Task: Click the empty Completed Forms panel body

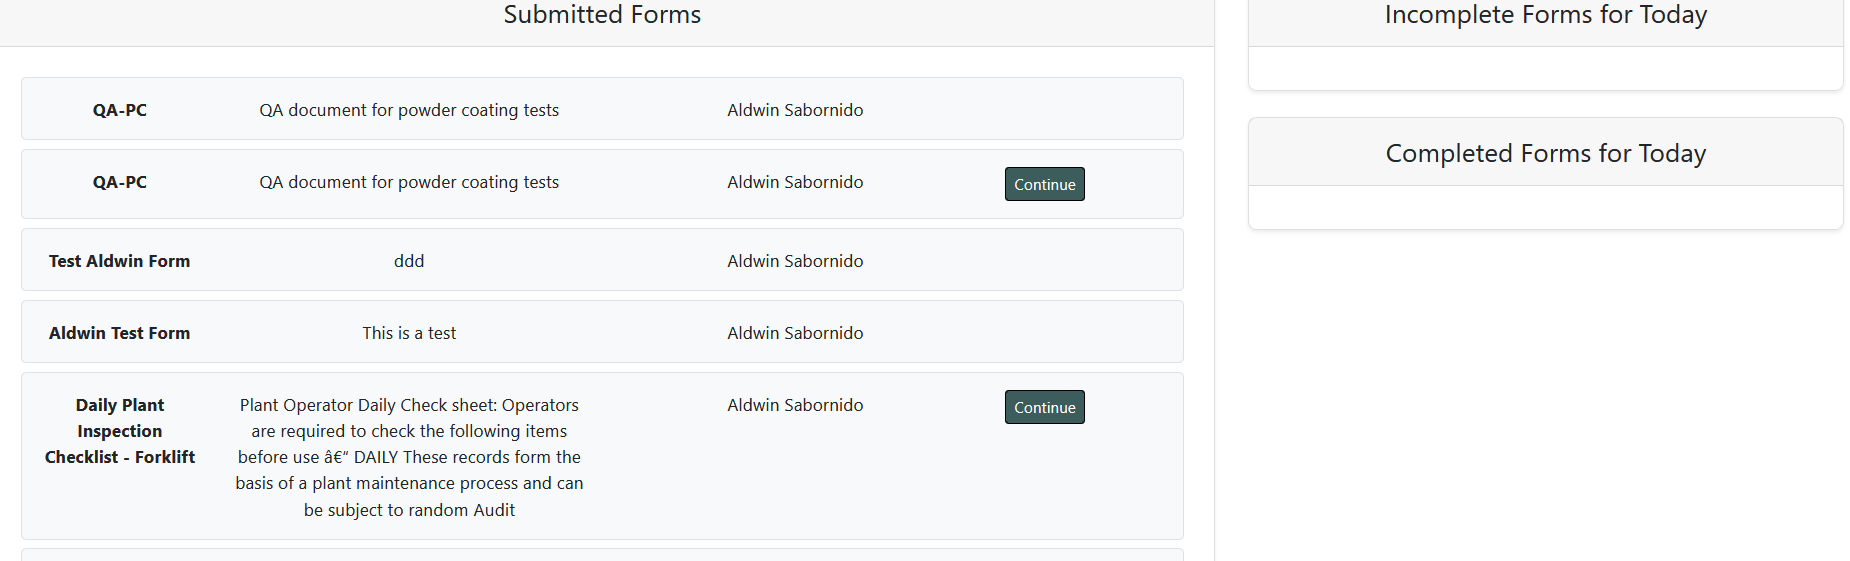Action: pyautogui.click(x=1545, y=207)
